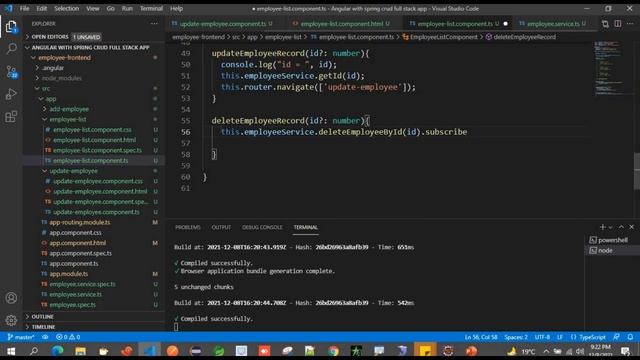Open errors and warnings count in status bar
This screenshot has width=640, height=360.
(68, 337)
